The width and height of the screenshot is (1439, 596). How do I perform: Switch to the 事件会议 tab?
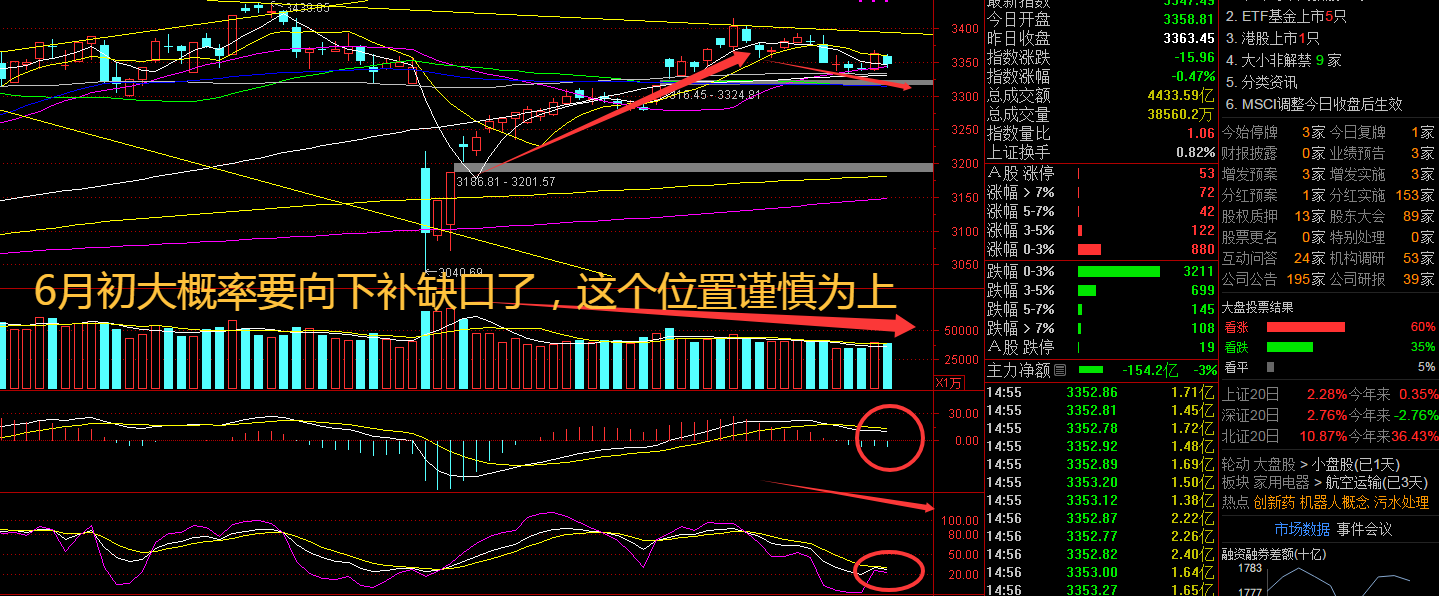pos(1364,530)
